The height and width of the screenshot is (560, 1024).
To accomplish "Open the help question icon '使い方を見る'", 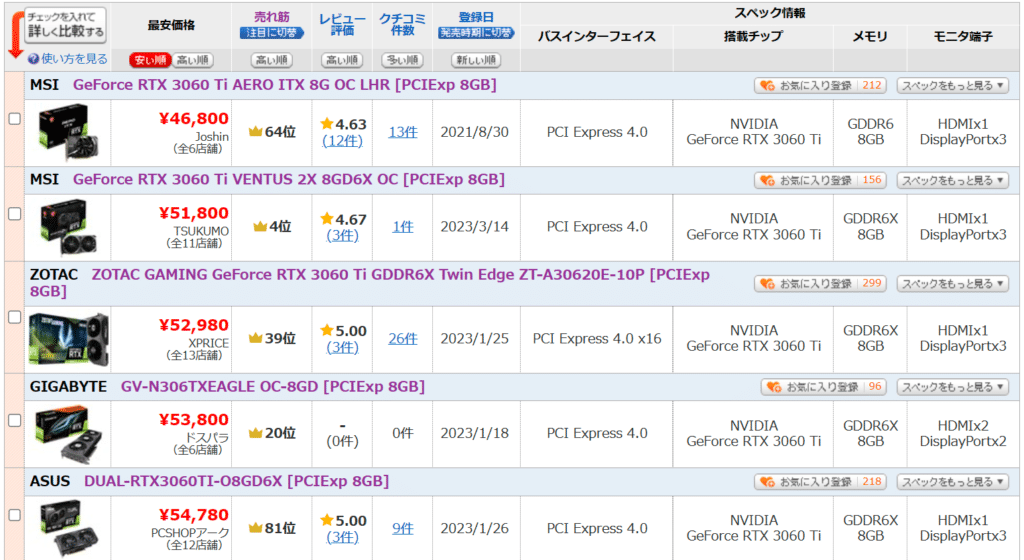I will [x=33, y=59].
